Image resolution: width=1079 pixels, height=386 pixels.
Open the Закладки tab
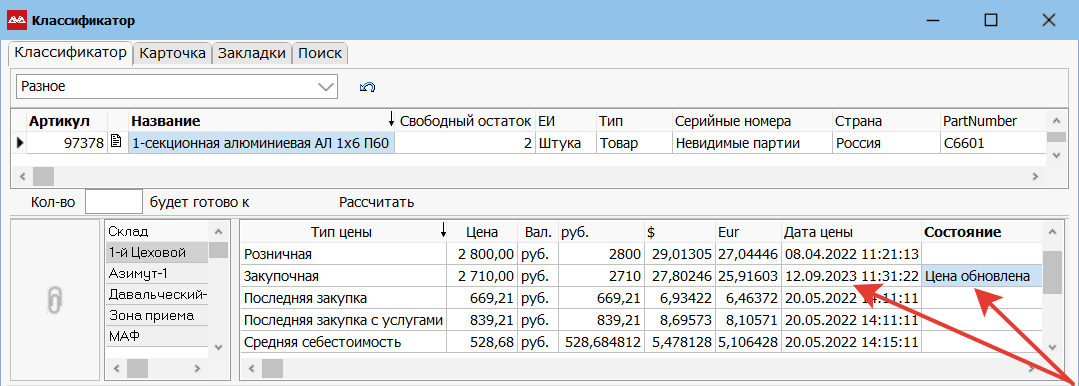[252, 54]
